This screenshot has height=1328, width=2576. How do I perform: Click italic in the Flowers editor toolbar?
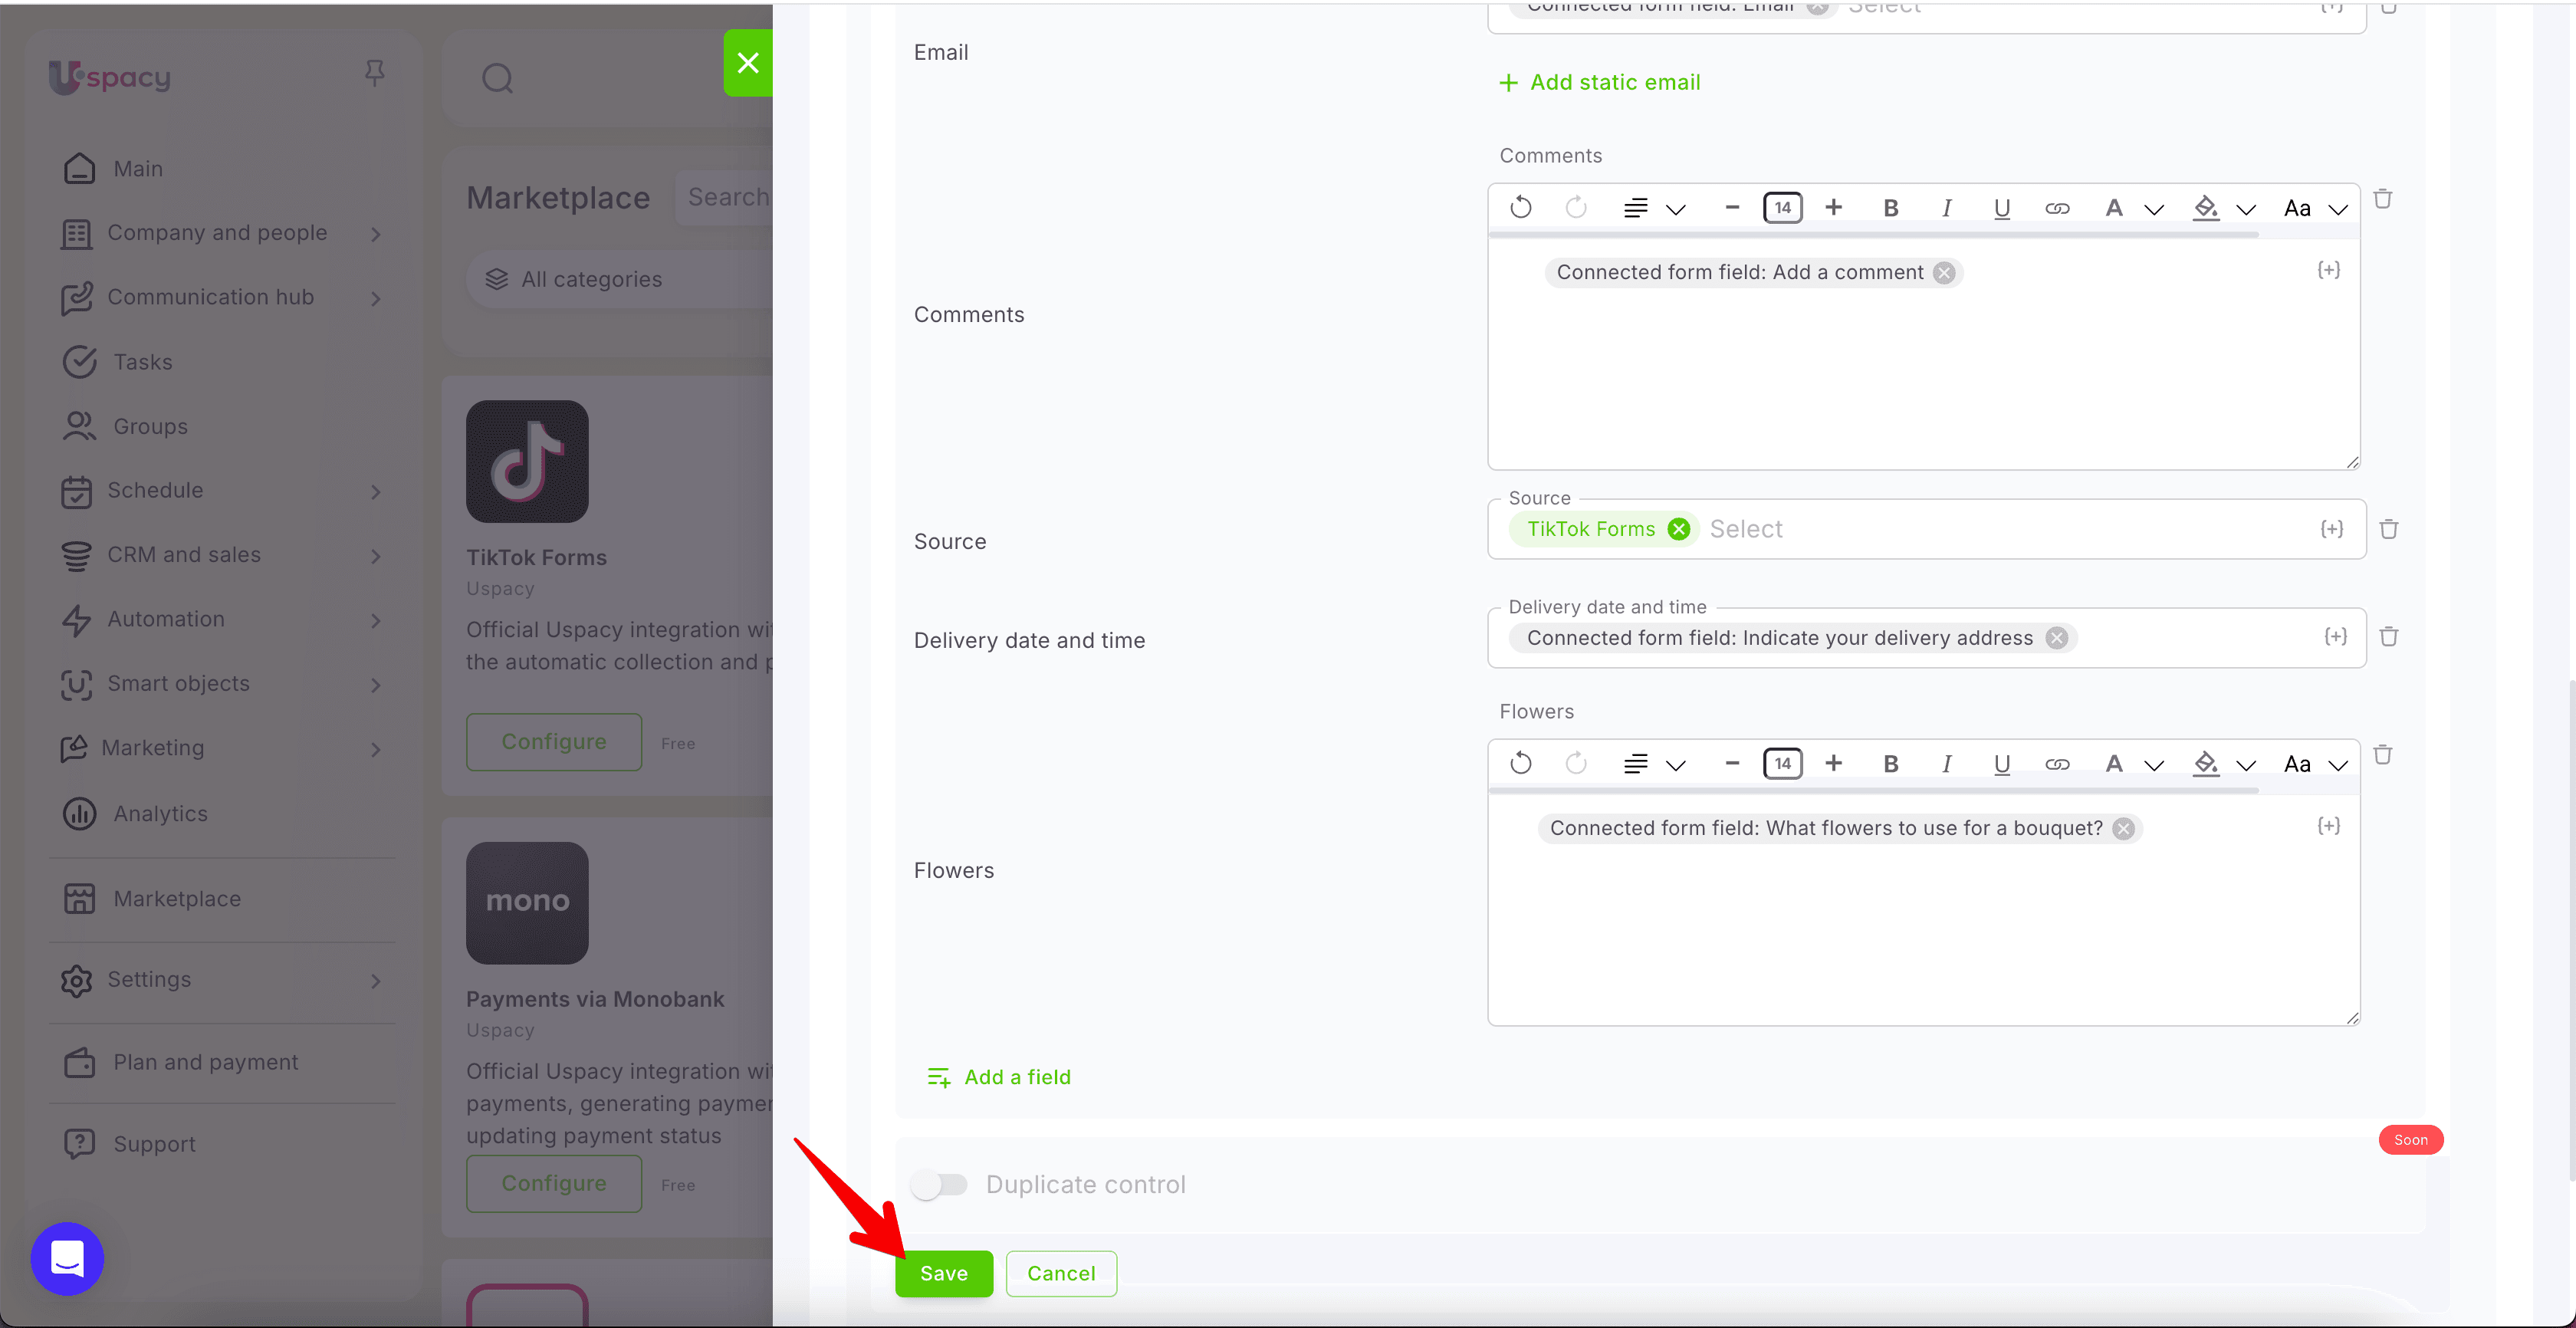1946,764
